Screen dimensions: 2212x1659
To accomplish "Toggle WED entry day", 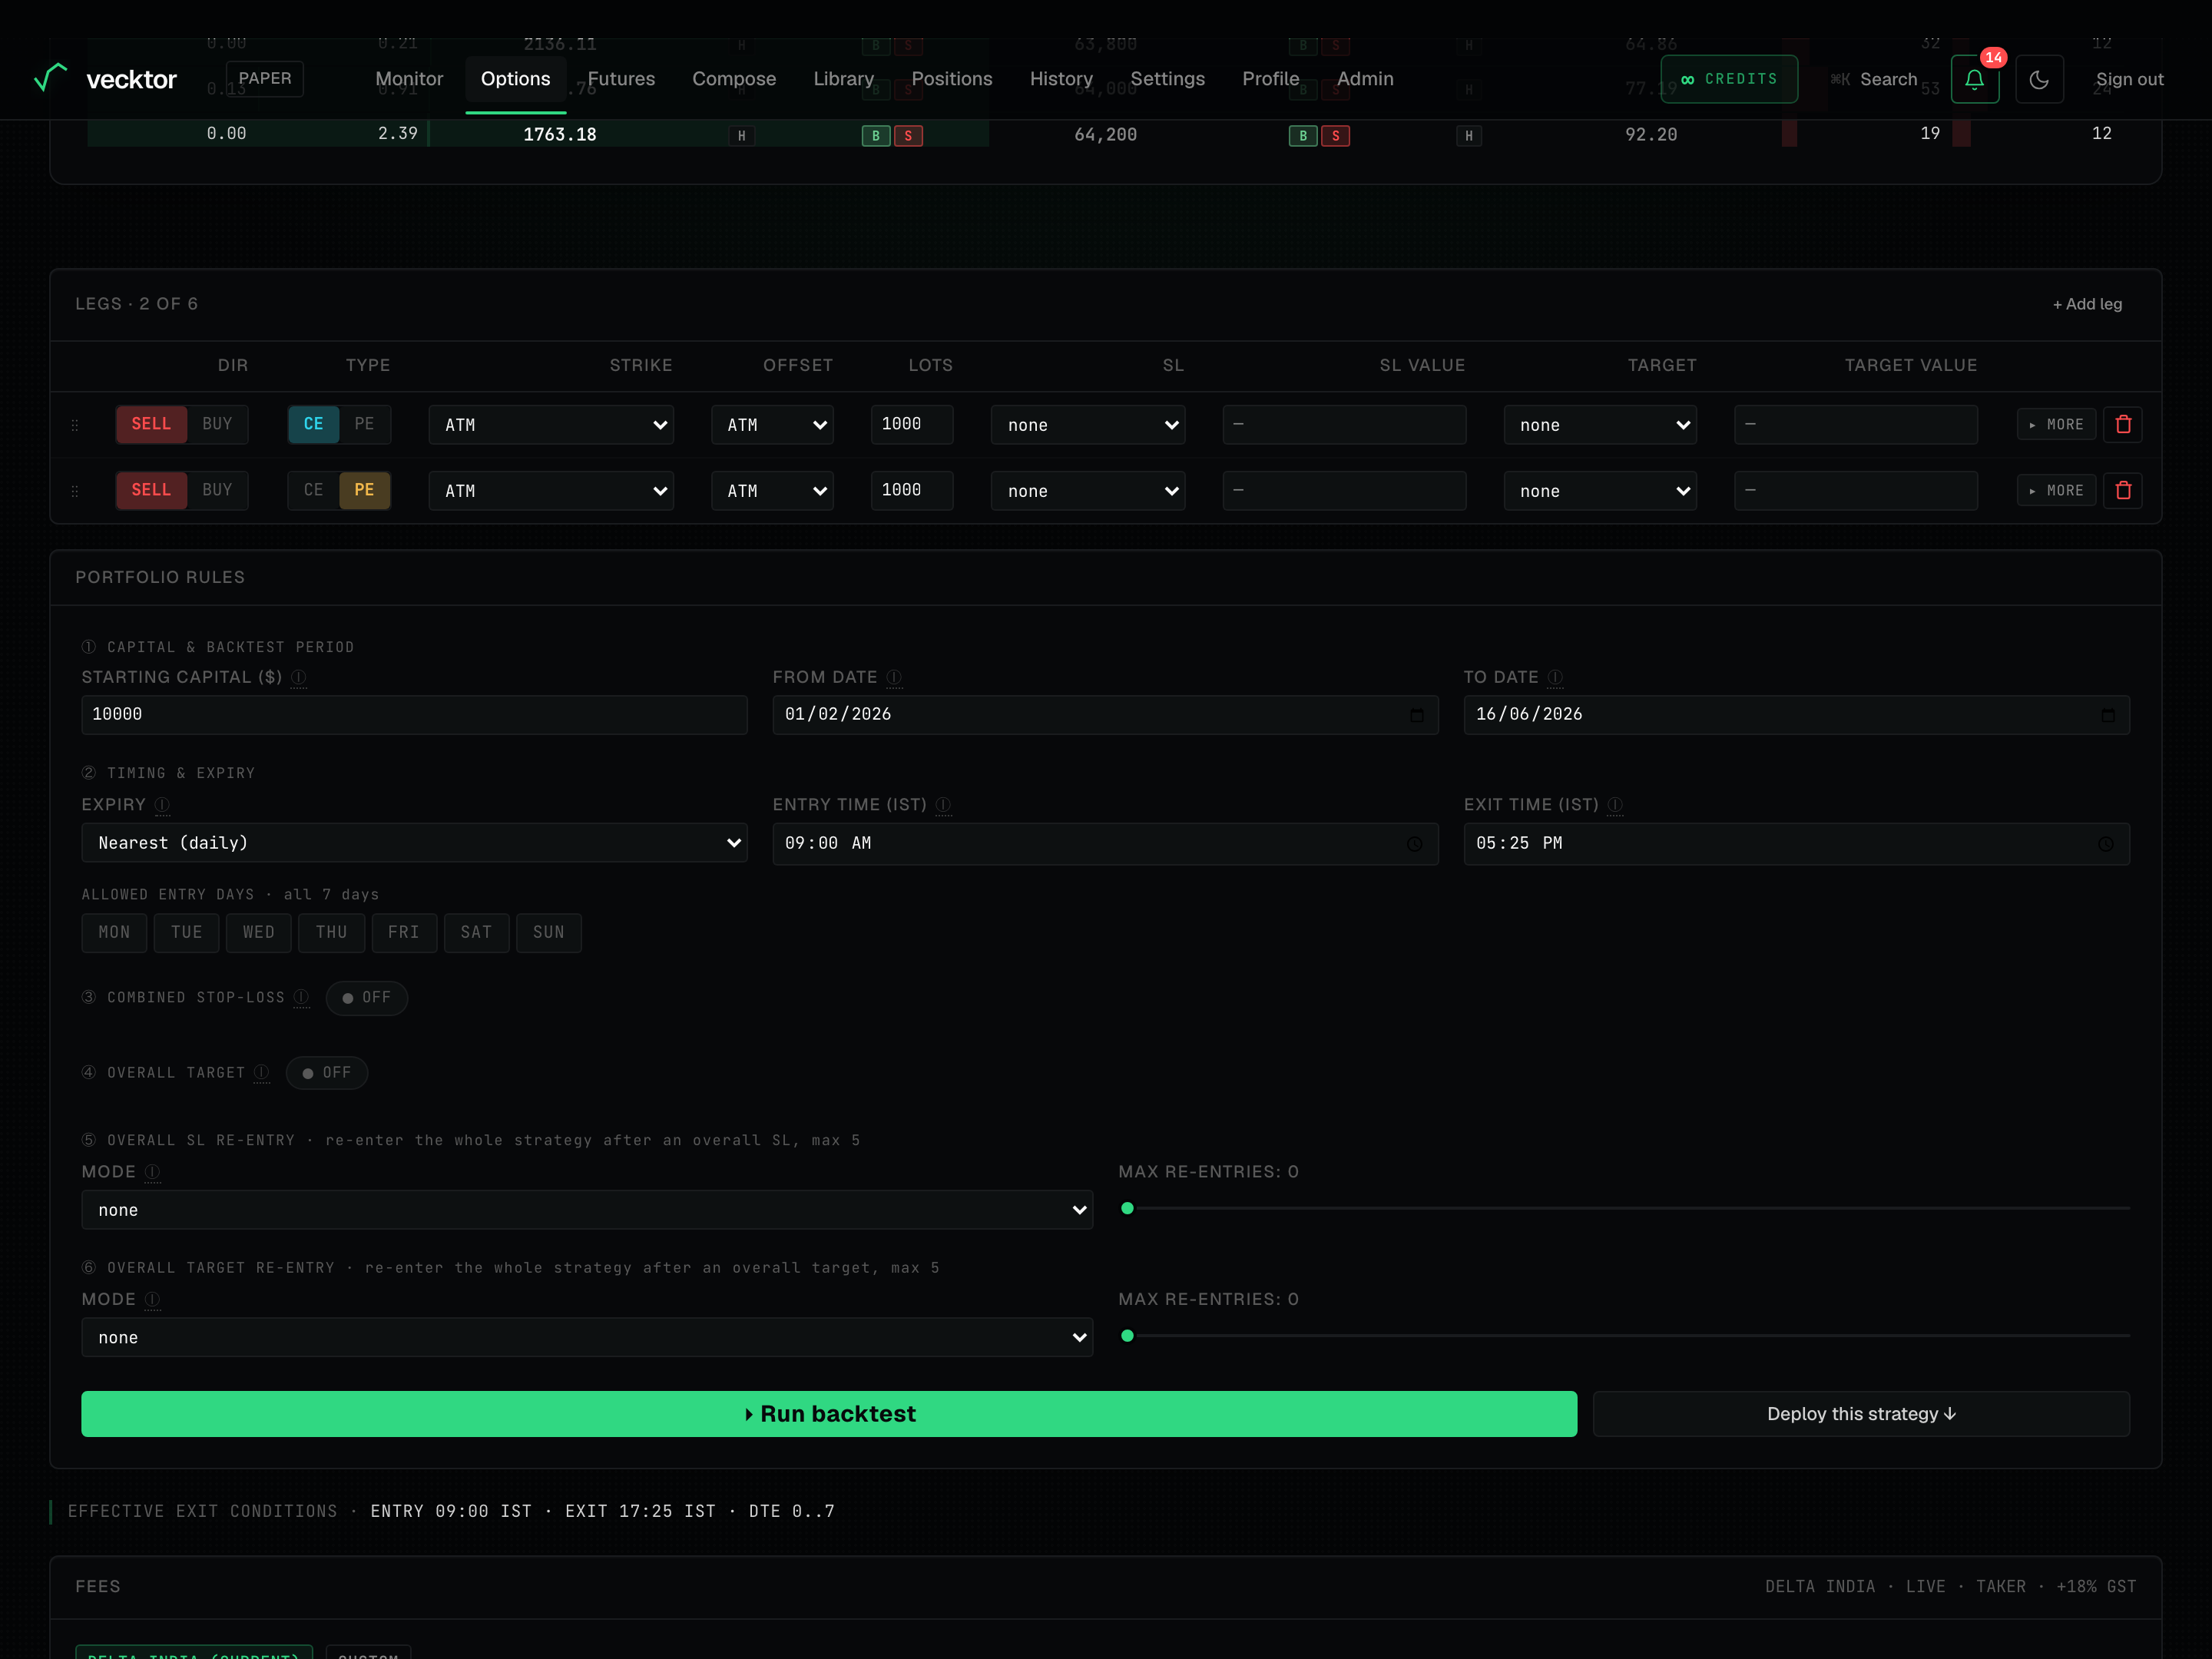I will [258, 933].
